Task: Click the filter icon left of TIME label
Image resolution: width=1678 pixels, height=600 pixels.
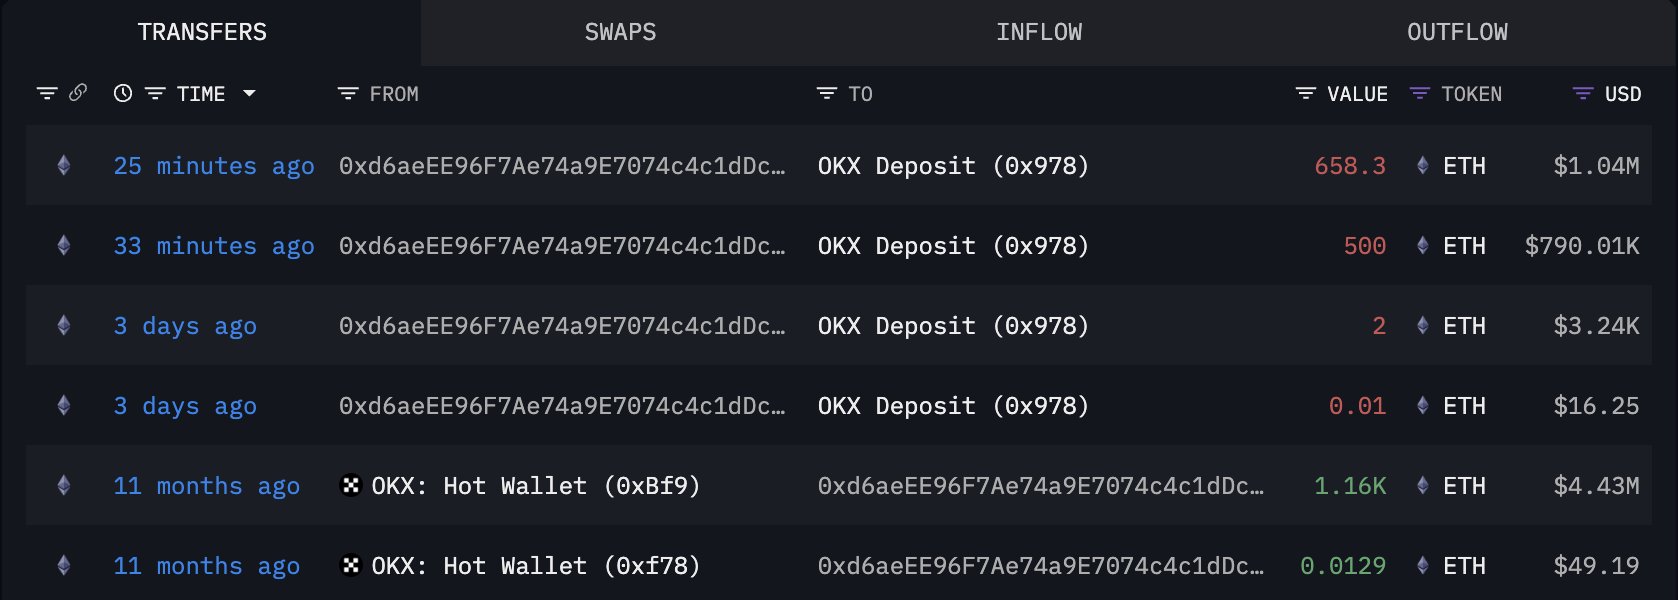Action: tap(155, 93)
